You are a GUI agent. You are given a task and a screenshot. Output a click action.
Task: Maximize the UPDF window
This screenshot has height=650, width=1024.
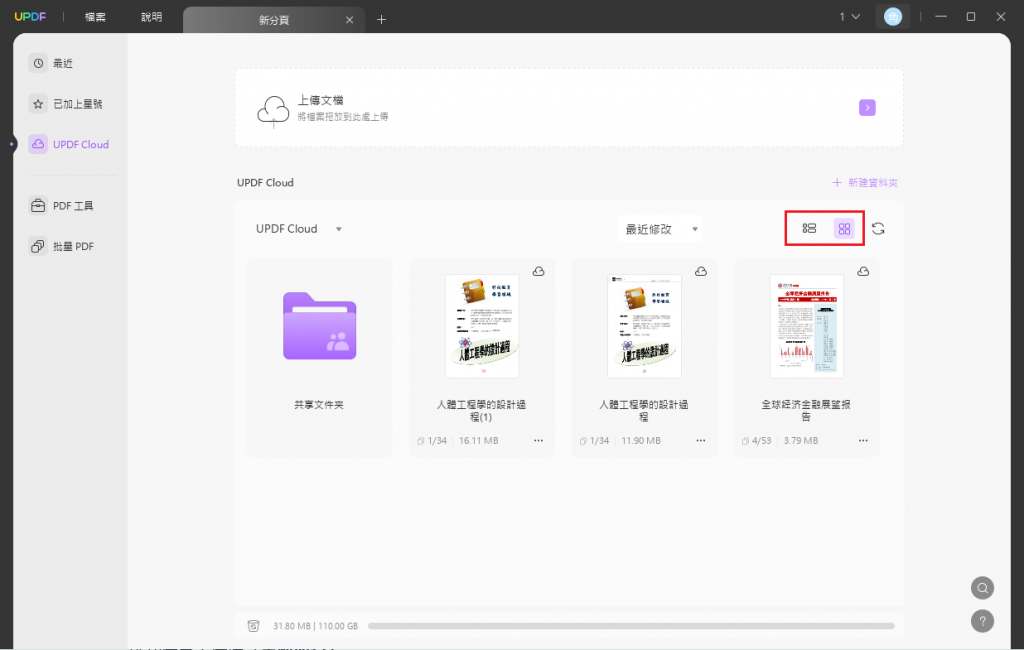coord(971,17)
